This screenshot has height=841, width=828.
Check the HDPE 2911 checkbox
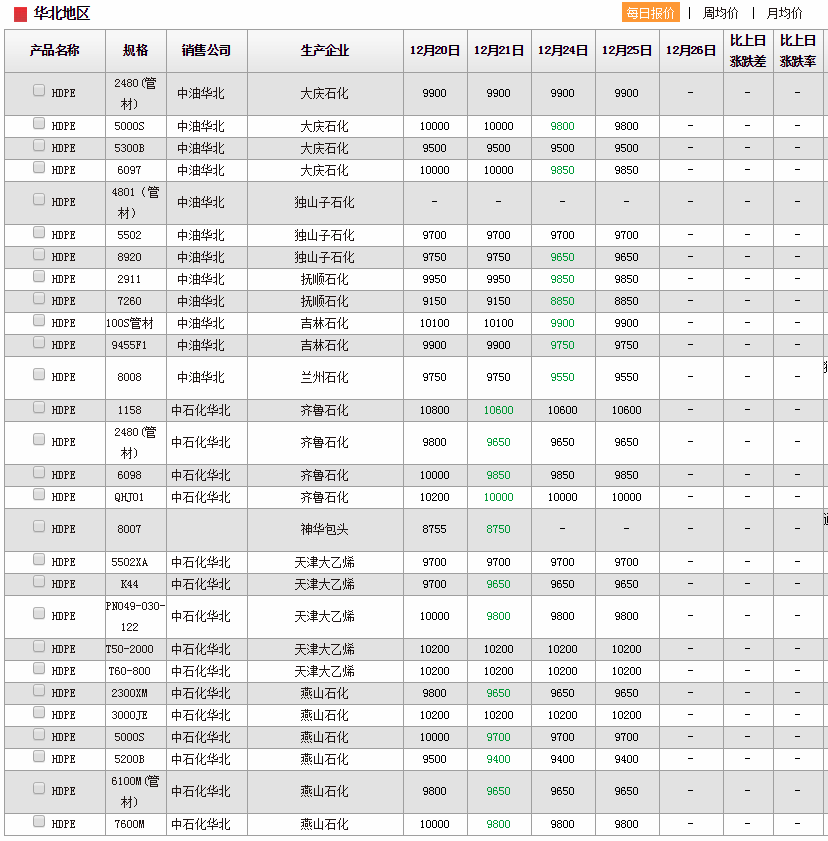click(x=39, y=276)
